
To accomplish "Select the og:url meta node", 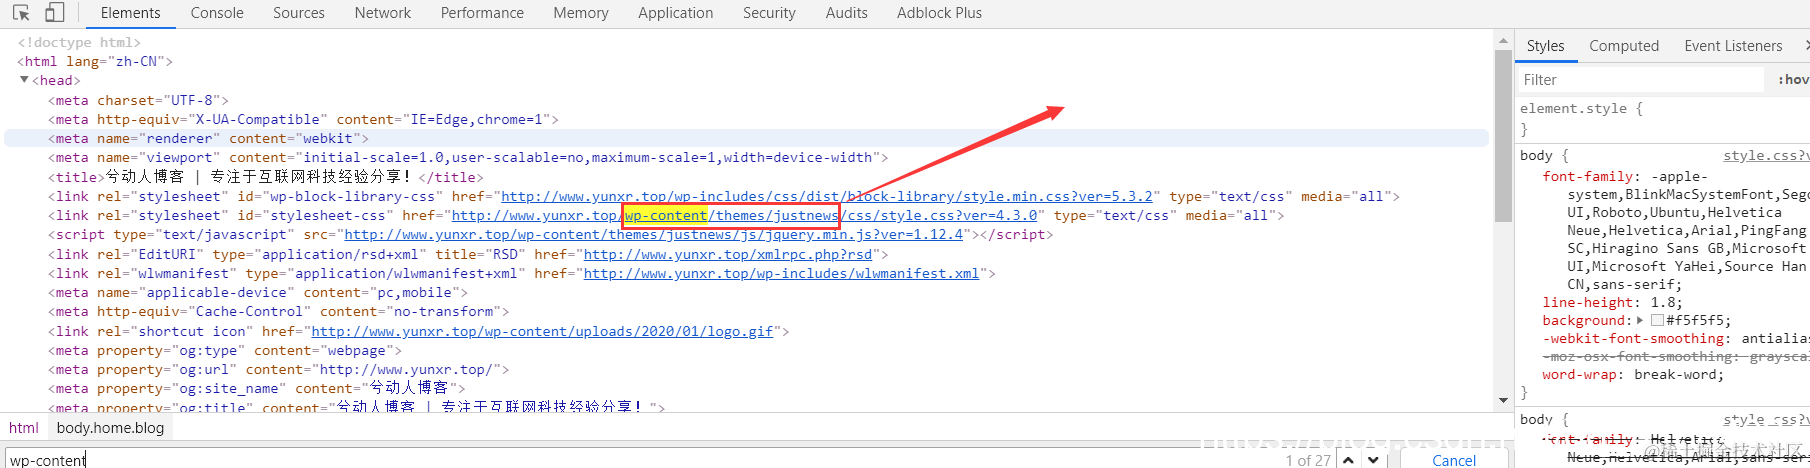I will click(279, 369).
